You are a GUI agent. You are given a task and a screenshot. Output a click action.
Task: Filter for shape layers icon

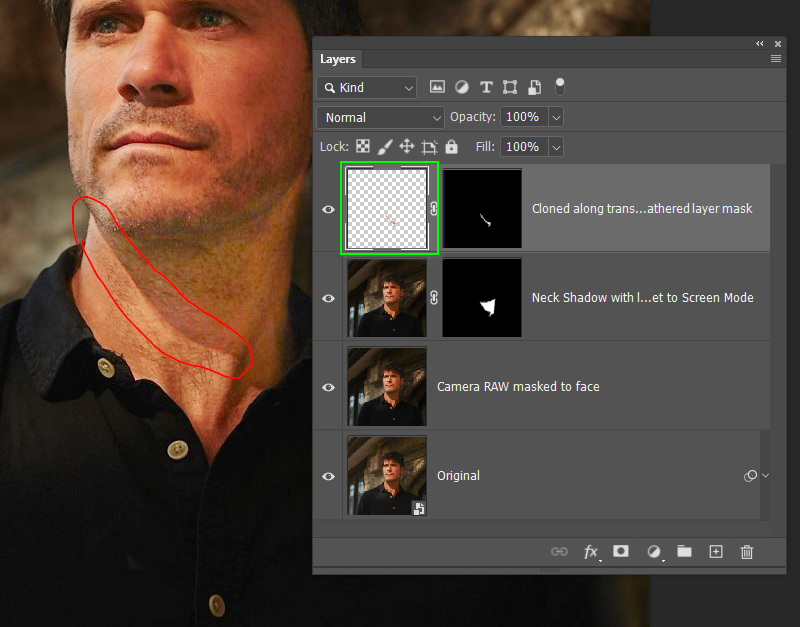click(510, 87)
